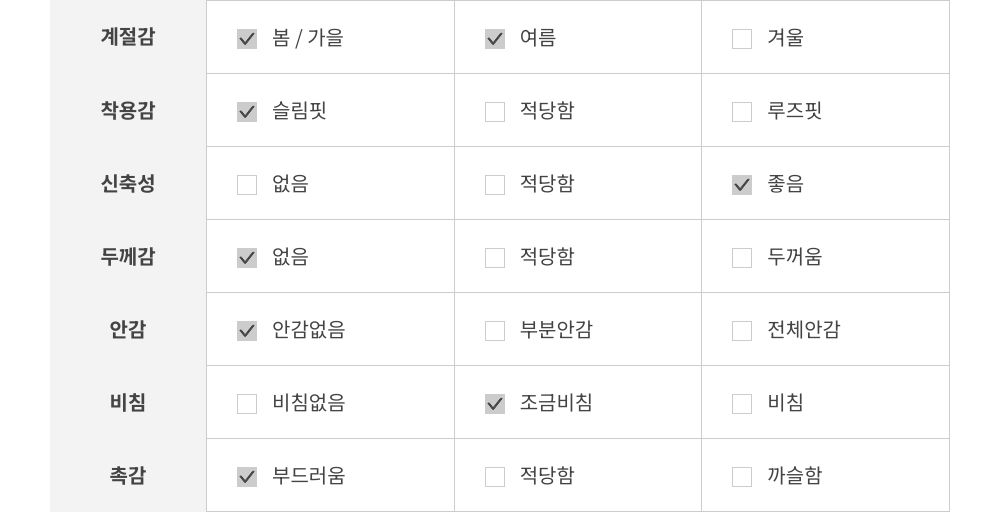Screen dimensions: 1000x512
Task: Uncheck the 슬림핏 fit checkbox
Action: [x=247, y=112]
